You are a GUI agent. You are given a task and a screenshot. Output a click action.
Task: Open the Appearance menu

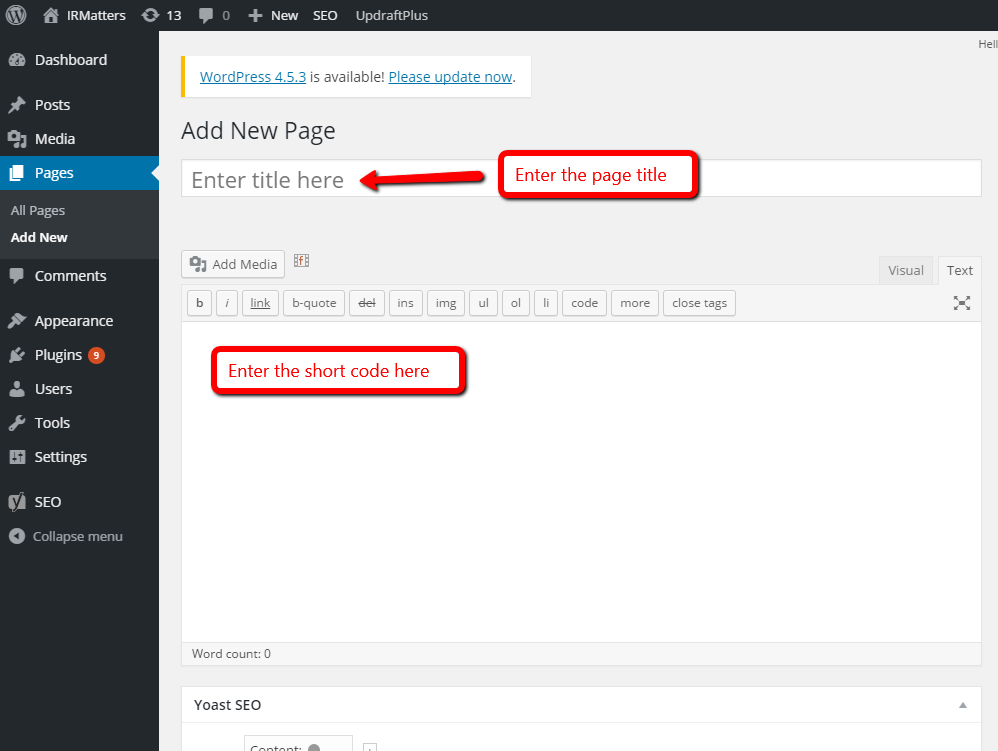(73, 321)
